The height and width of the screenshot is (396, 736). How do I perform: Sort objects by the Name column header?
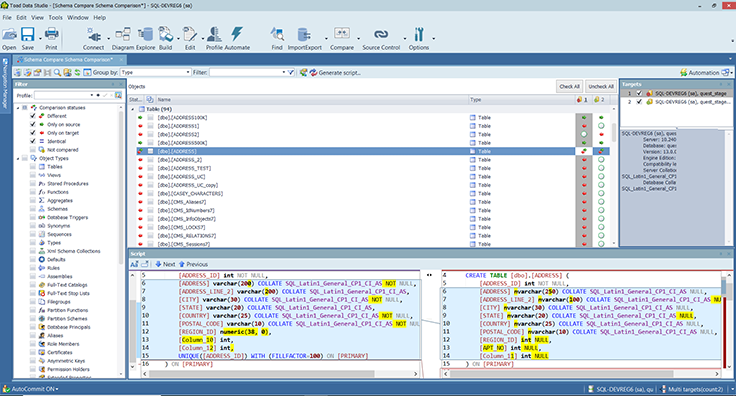312,99
